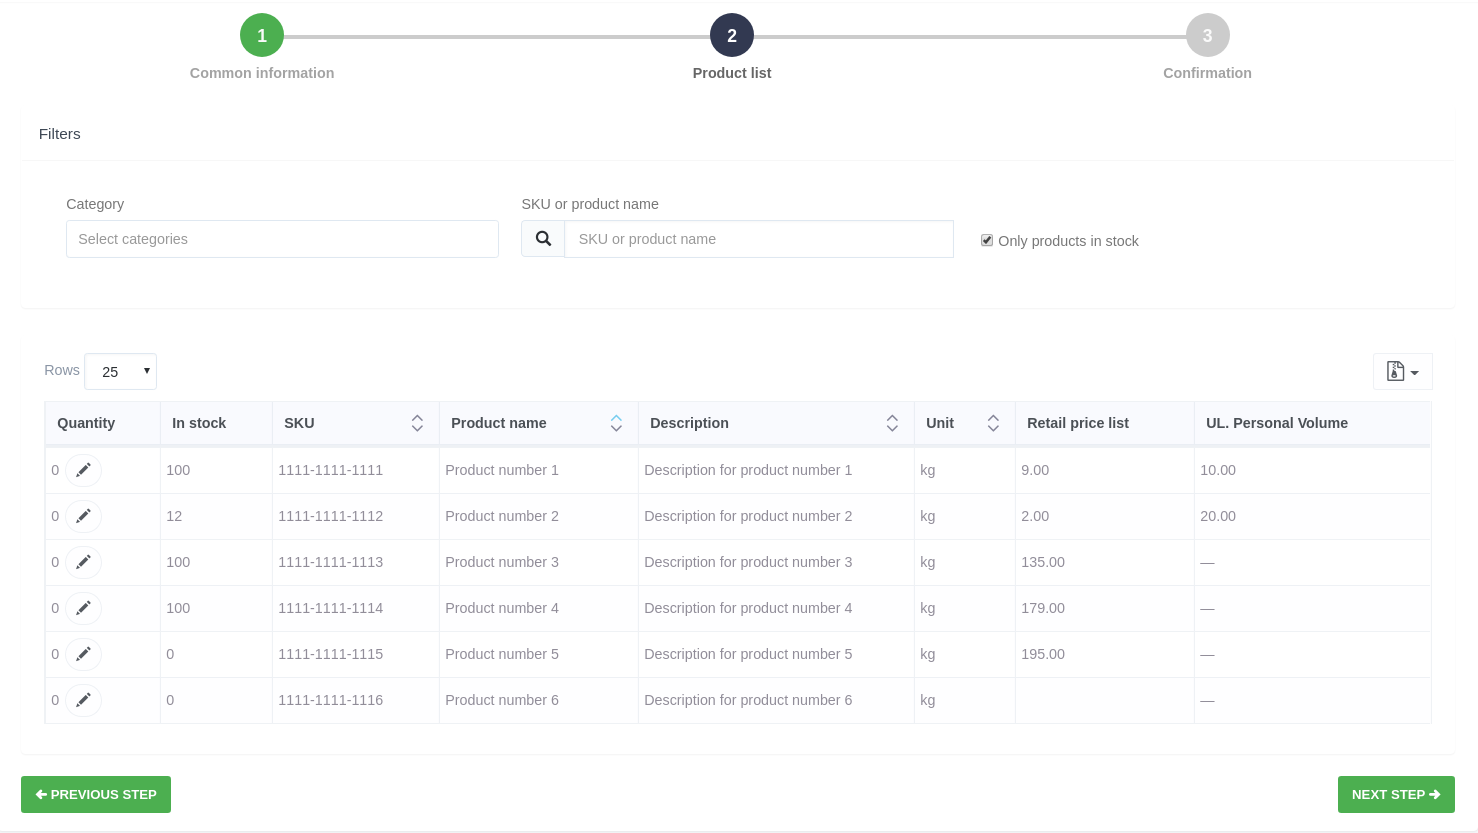Image resolution: width=1478 pixels, height=833 pixels.
Task: Click step 2 Product list circle
Action: 732,36
